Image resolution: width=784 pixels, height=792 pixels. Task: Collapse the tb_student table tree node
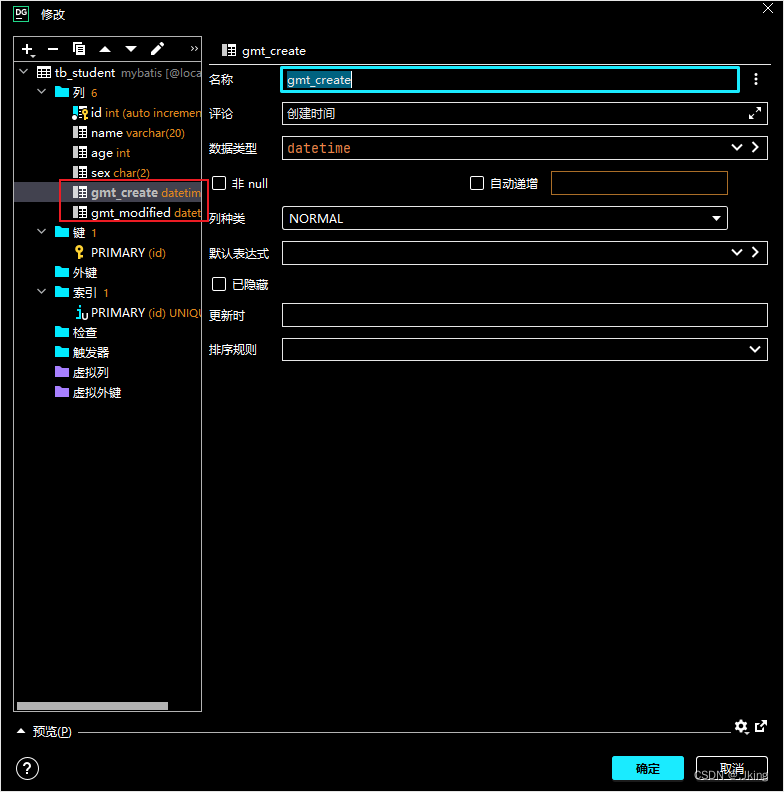click(24, 72)
